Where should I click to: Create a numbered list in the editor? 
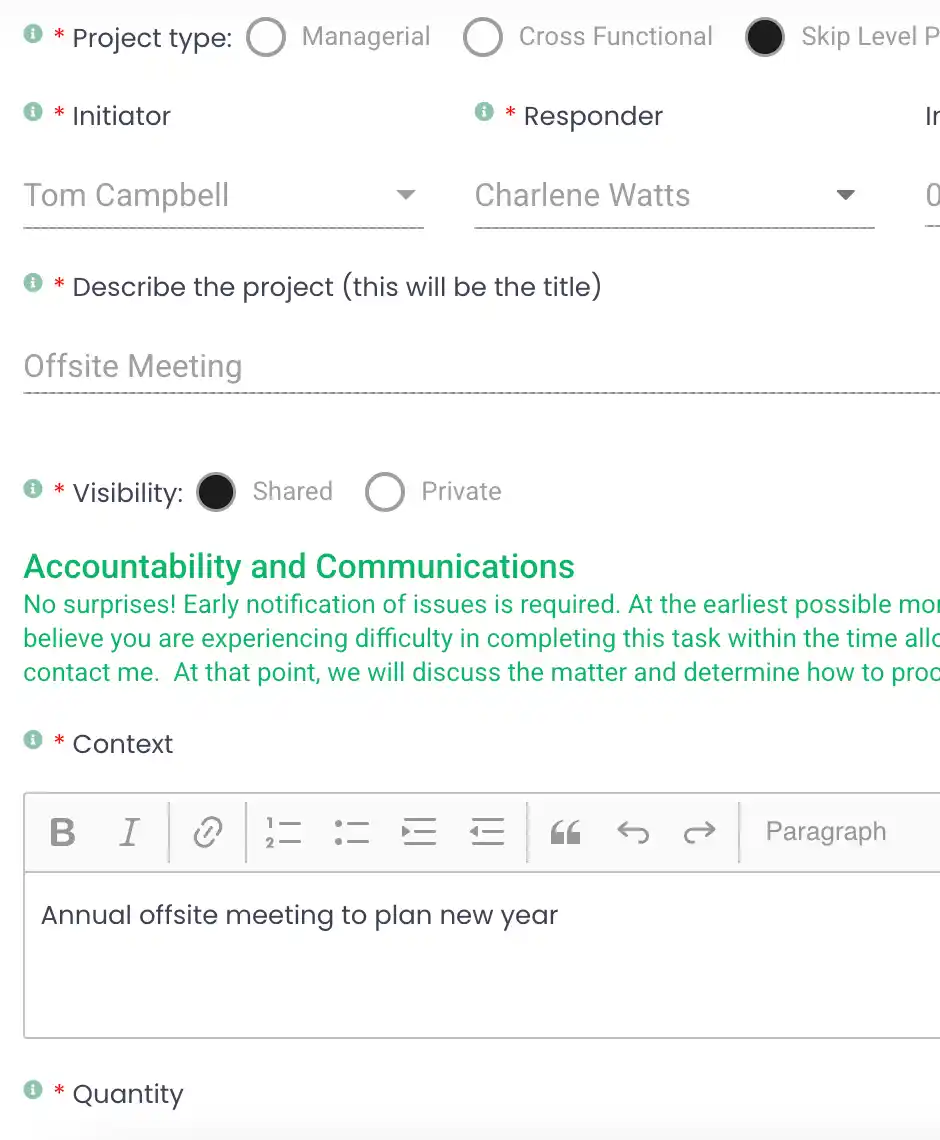coord(284,831)
